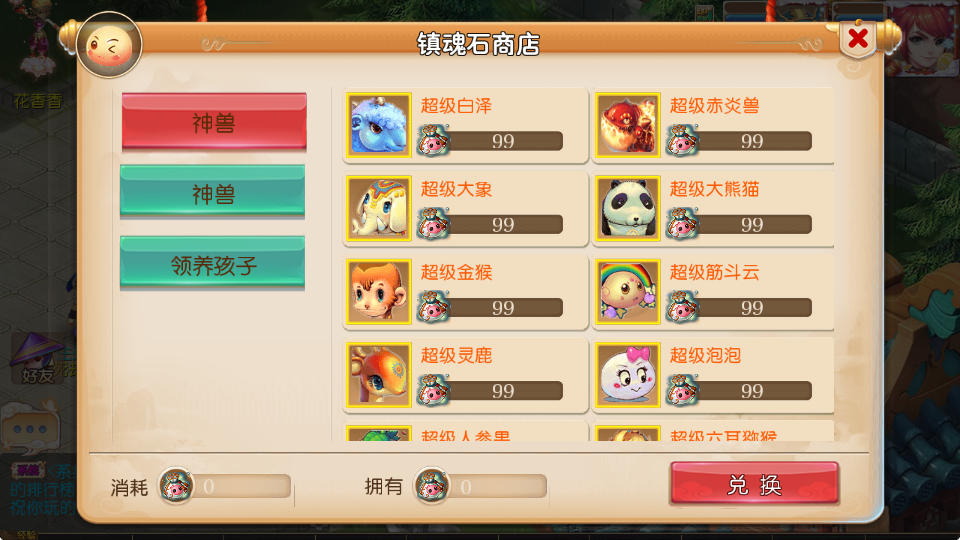The height and width of the screenshot is (540, 960).
Task: Select the 超级灵鹿 deer icon
Action: [x=378, y=375]
